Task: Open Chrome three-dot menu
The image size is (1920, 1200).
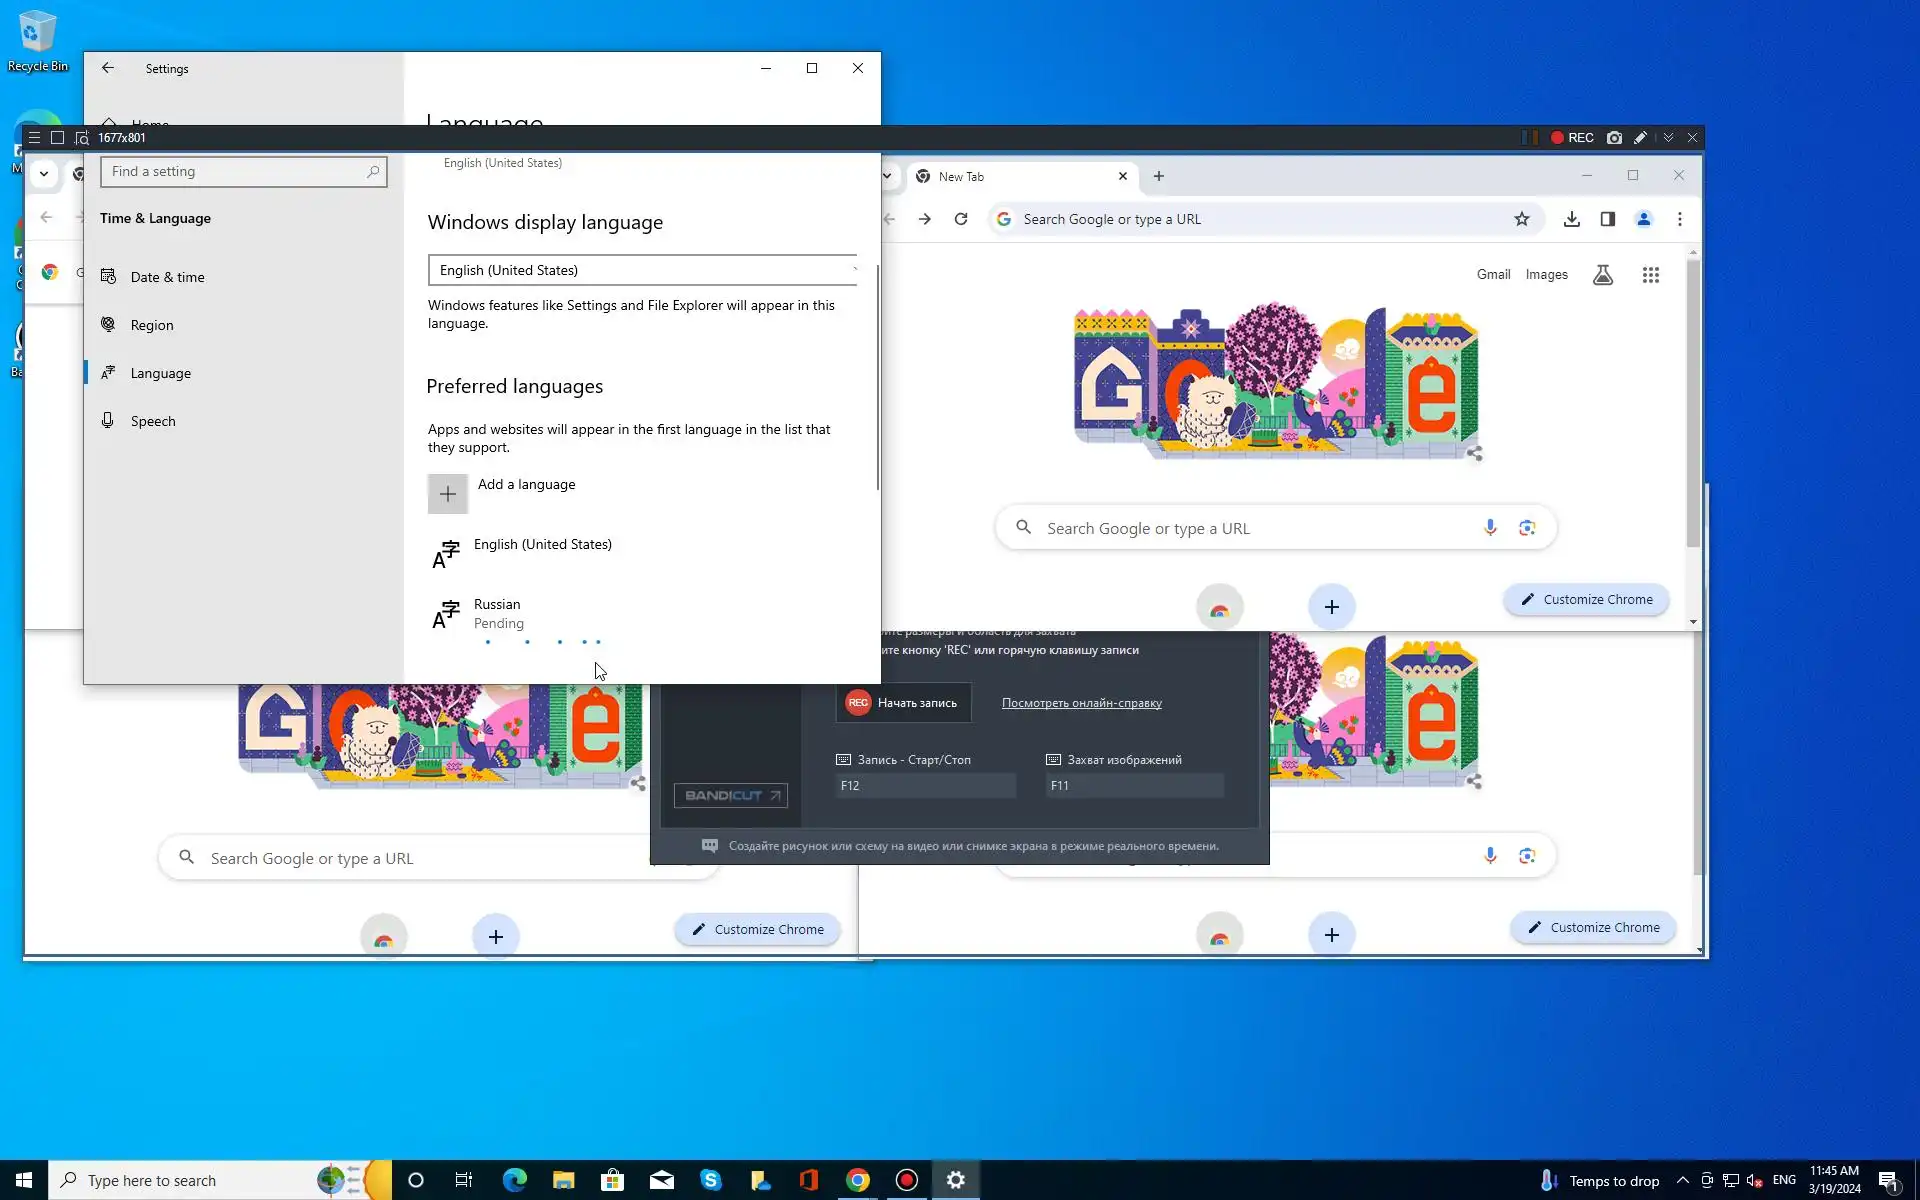Action: point(1679,219)
